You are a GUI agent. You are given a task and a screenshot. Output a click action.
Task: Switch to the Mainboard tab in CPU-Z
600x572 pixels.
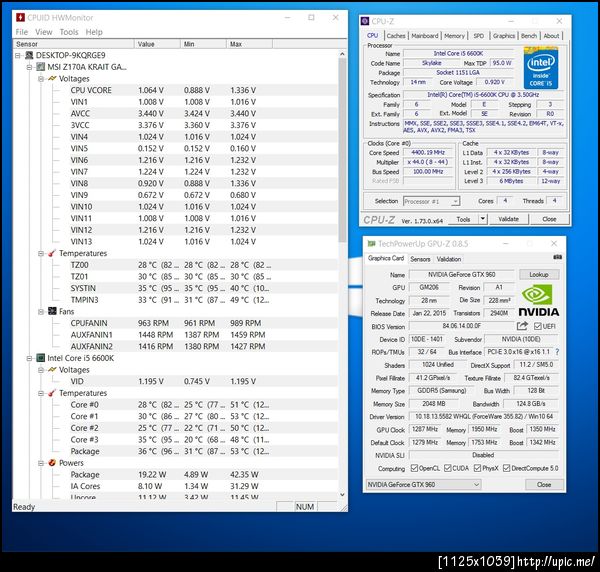click(x=425, y=36)
